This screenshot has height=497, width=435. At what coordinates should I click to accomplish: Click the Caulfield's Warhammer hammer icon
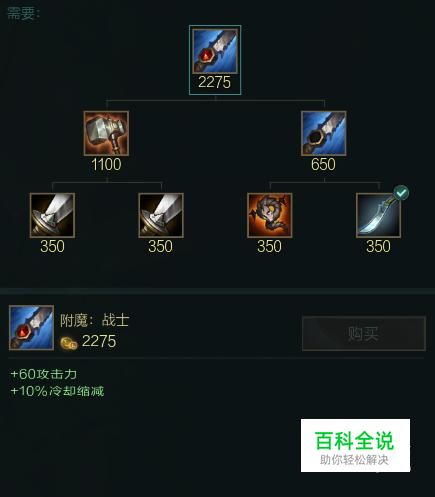[106, 133]
